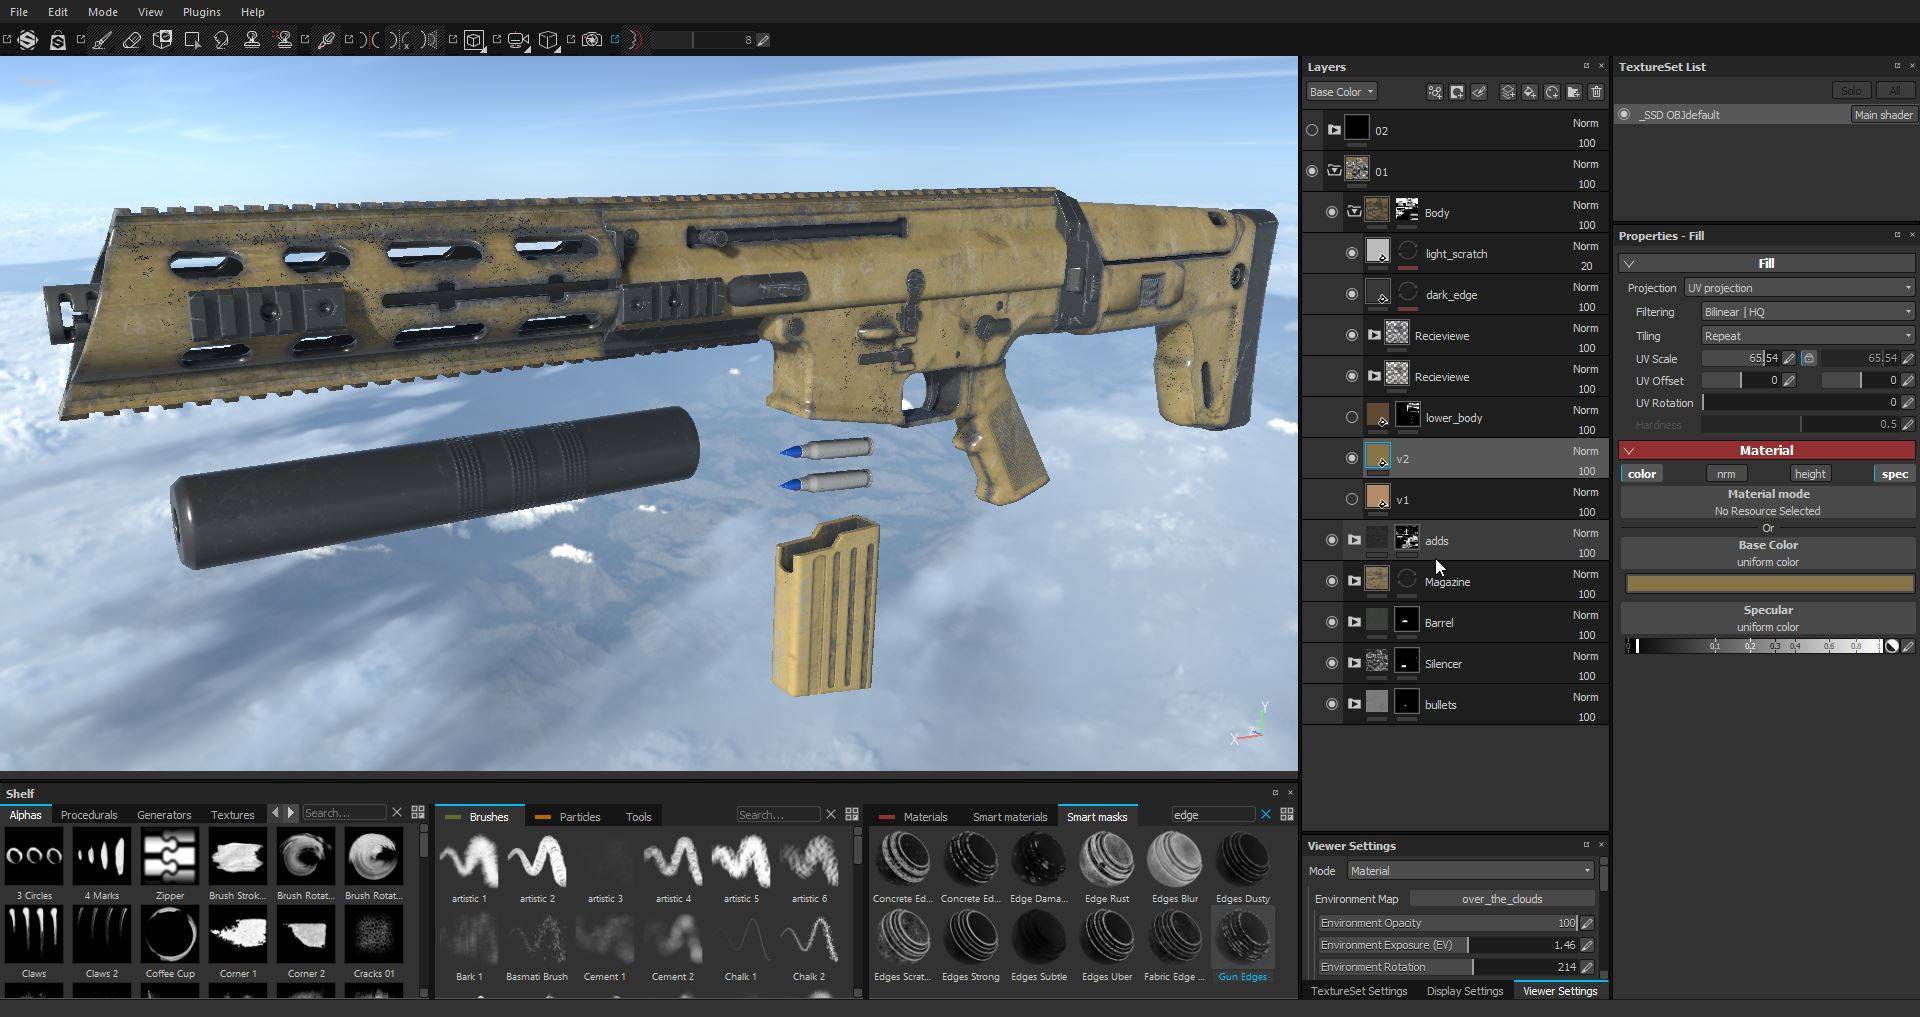Hide the 01 layer folder

tap(1312, 171)
